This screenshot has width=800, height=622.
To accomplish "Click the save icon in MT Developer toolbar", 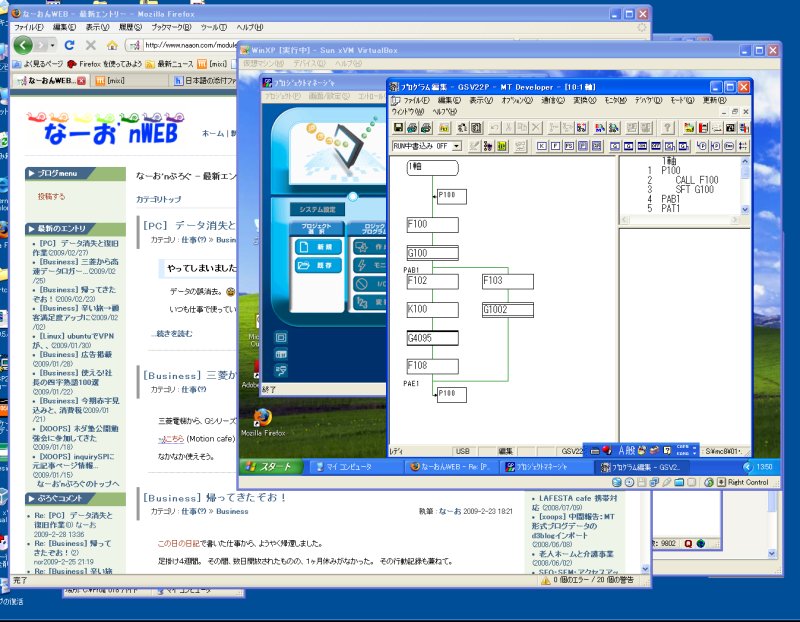I will [x=398, y=128].
